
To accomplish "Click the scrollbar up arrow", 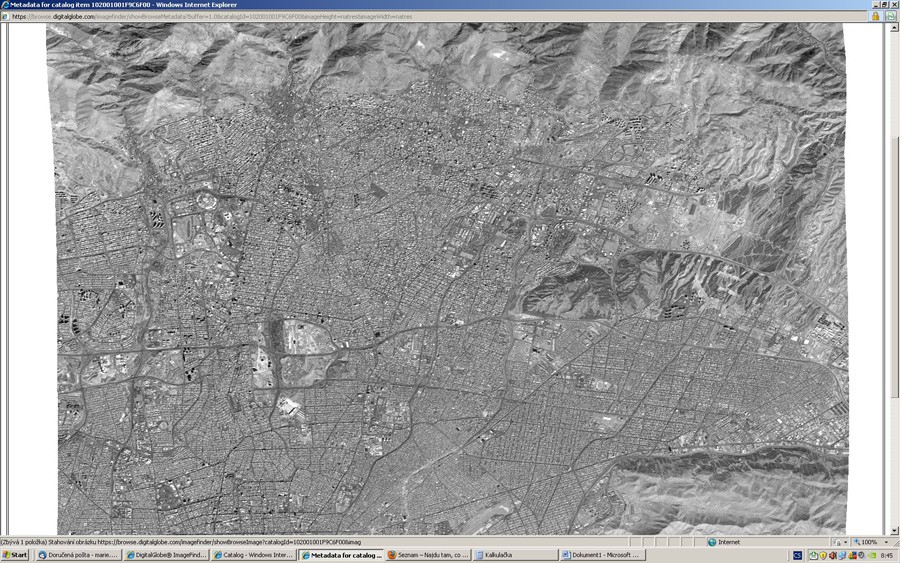I will click(895, 28).
